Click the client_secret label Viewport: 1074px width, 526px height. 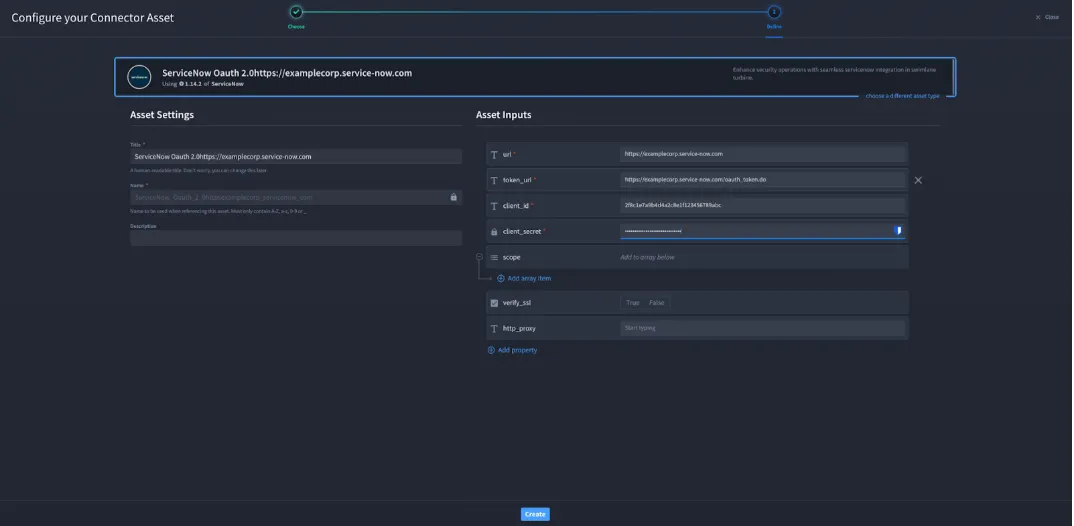523,232
